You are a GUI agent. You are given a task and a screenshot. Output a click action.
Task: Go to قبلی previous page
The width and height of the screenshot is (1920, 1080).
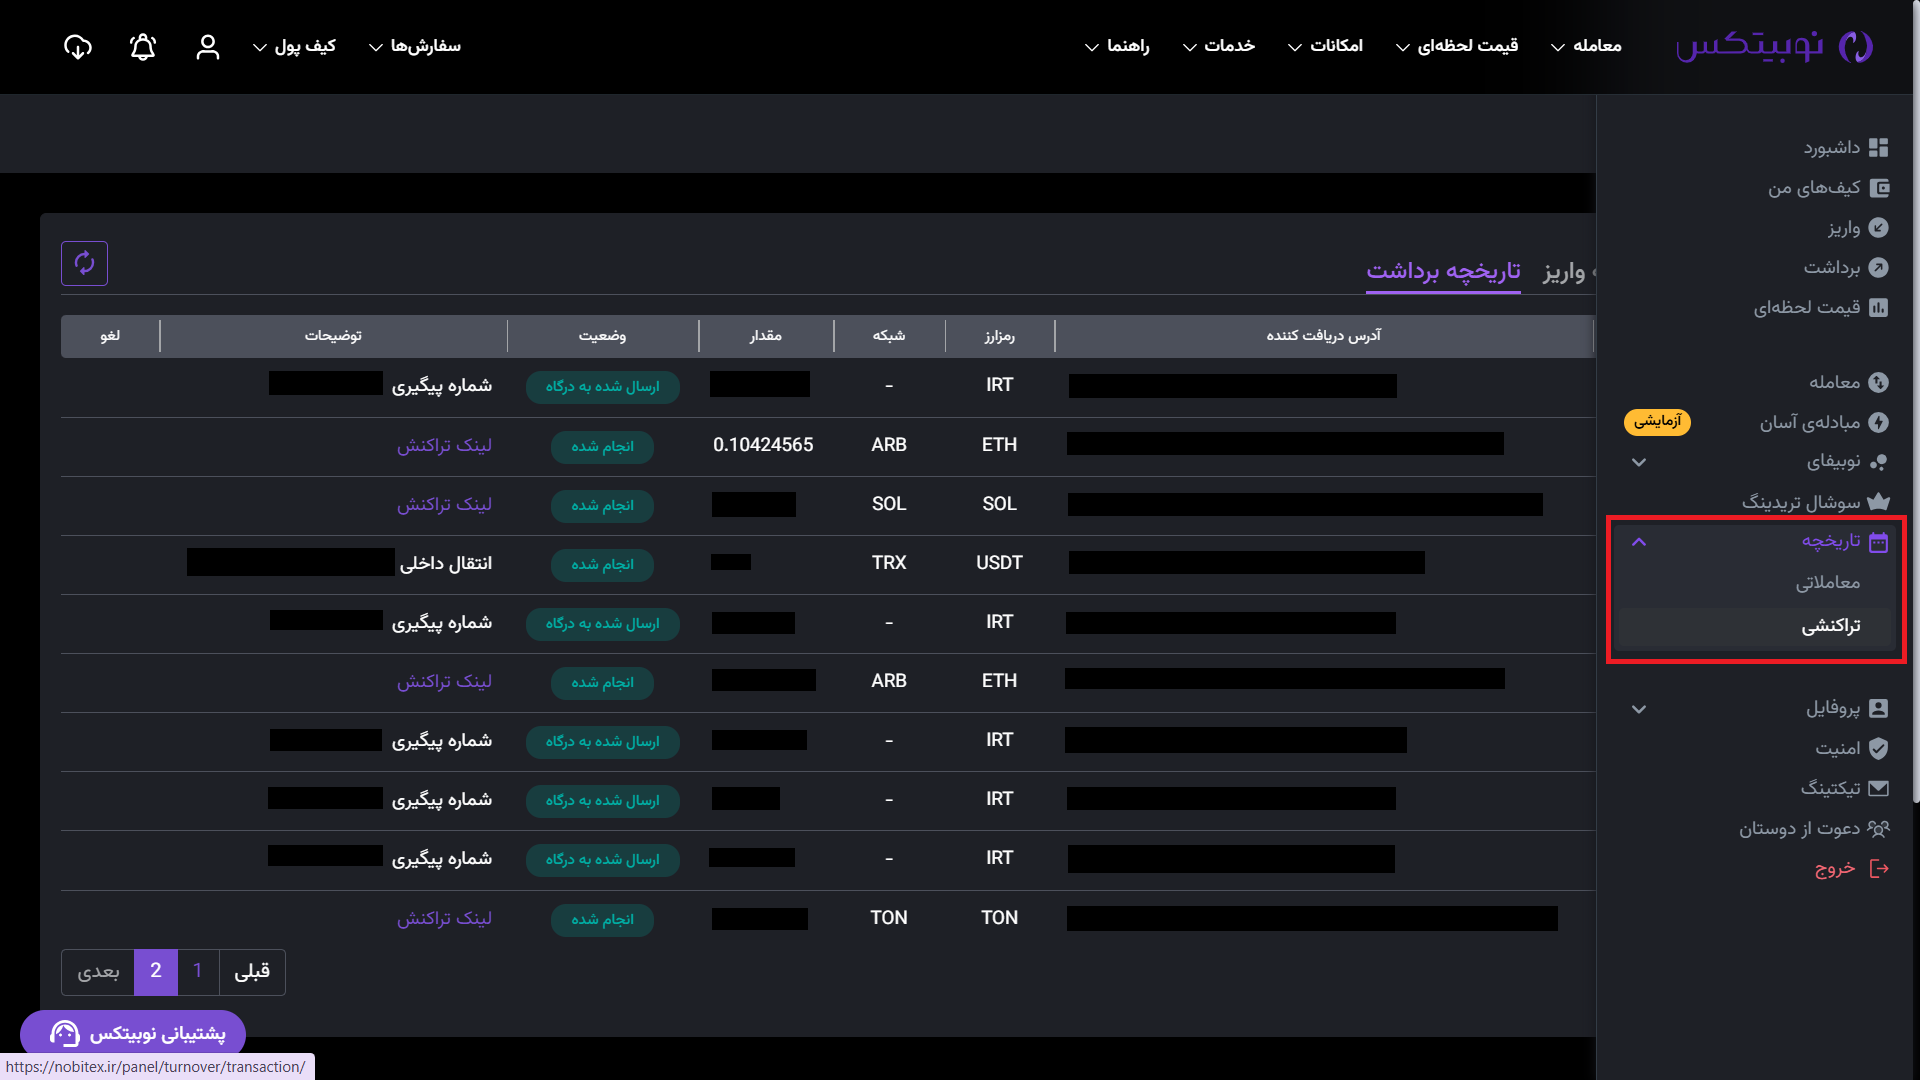tap(252, 972)
